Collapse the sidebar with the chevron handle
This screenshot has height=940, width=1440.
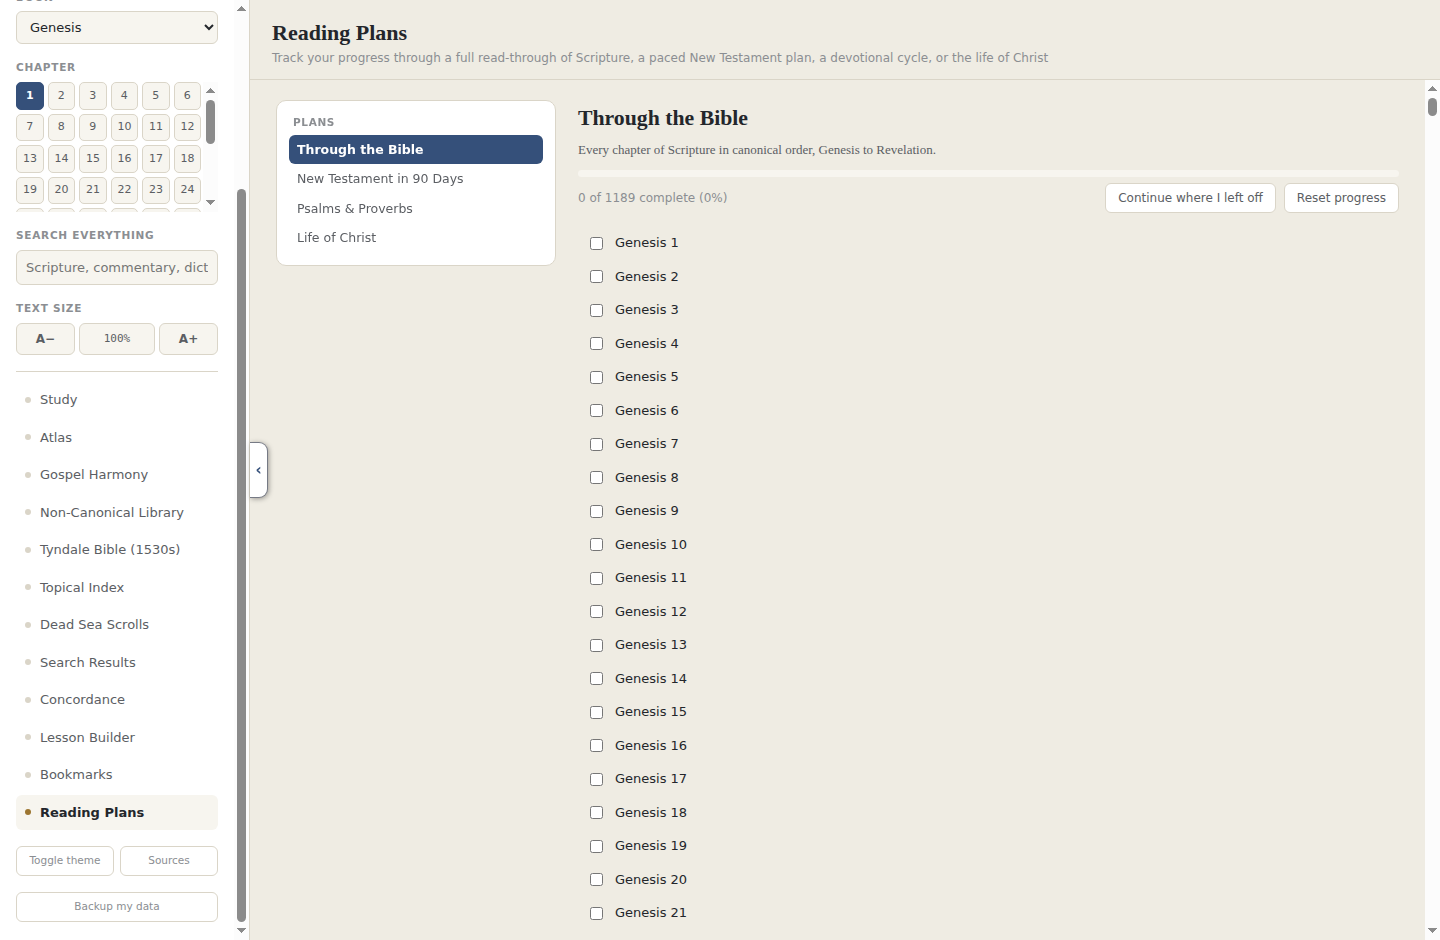(x=258, y=470)
